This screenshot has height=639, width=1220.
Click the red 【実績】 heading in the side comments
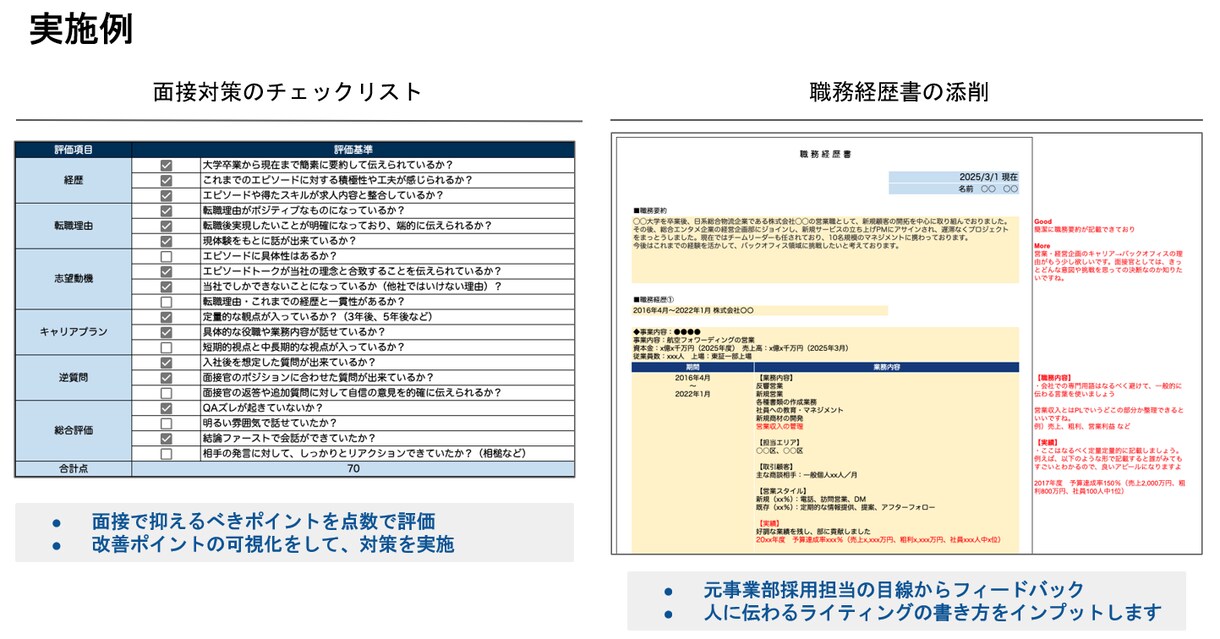[x=1050, y=441]
